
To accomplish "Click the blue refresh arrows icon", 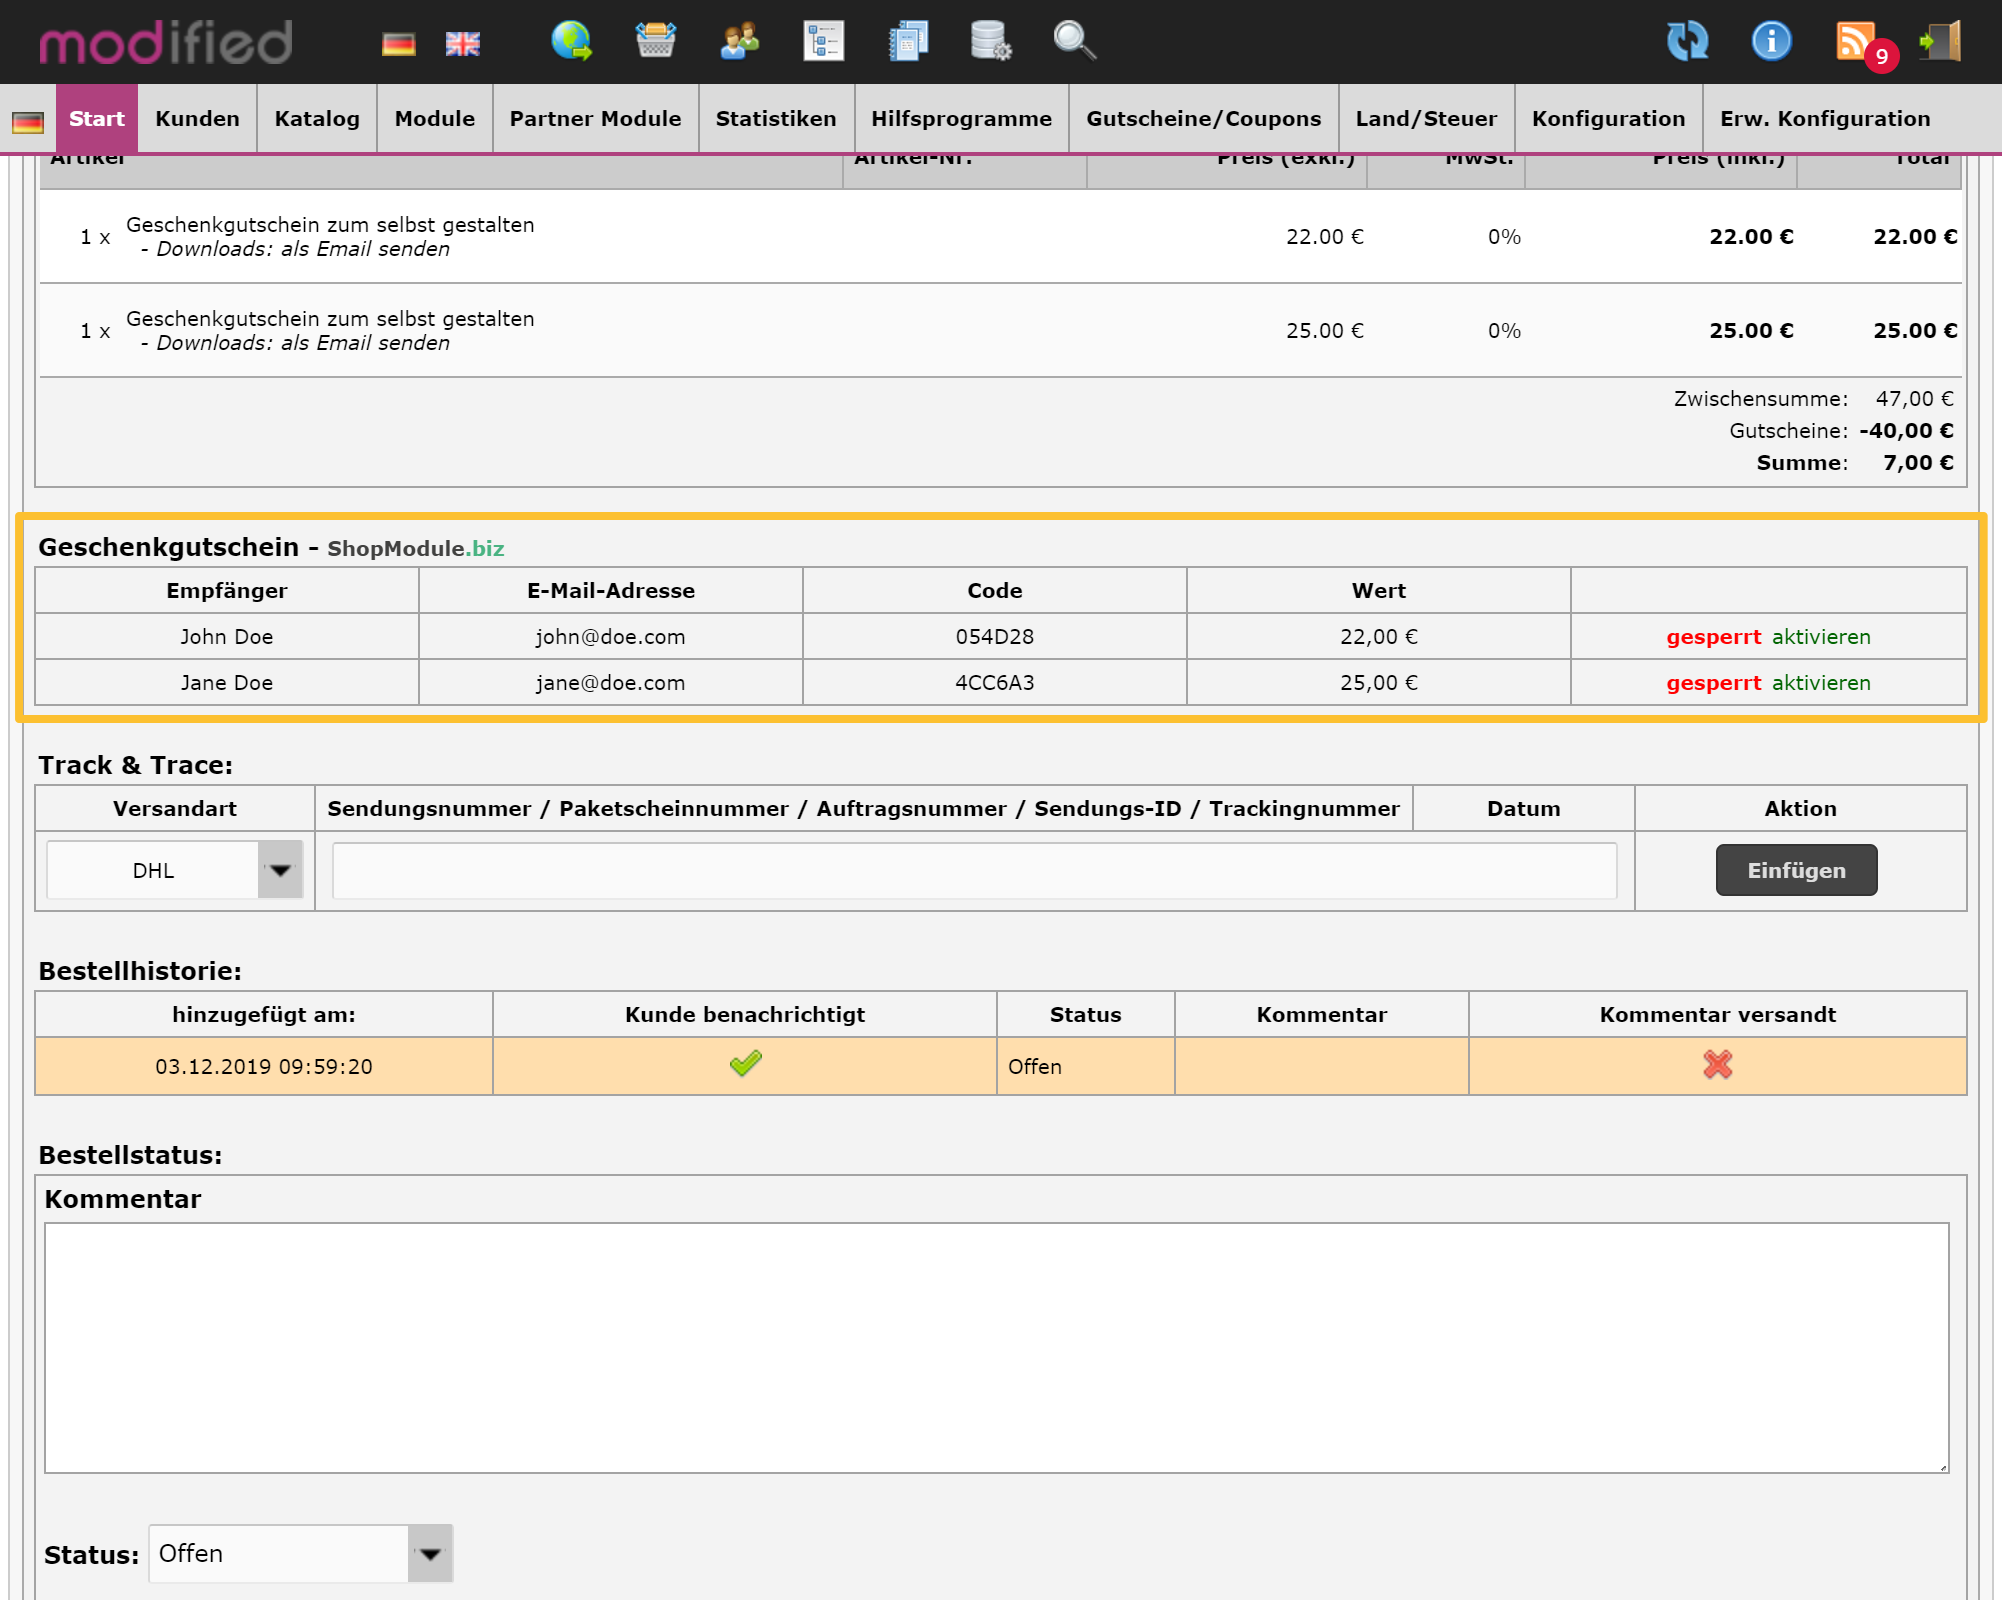I will (1687, 42).
